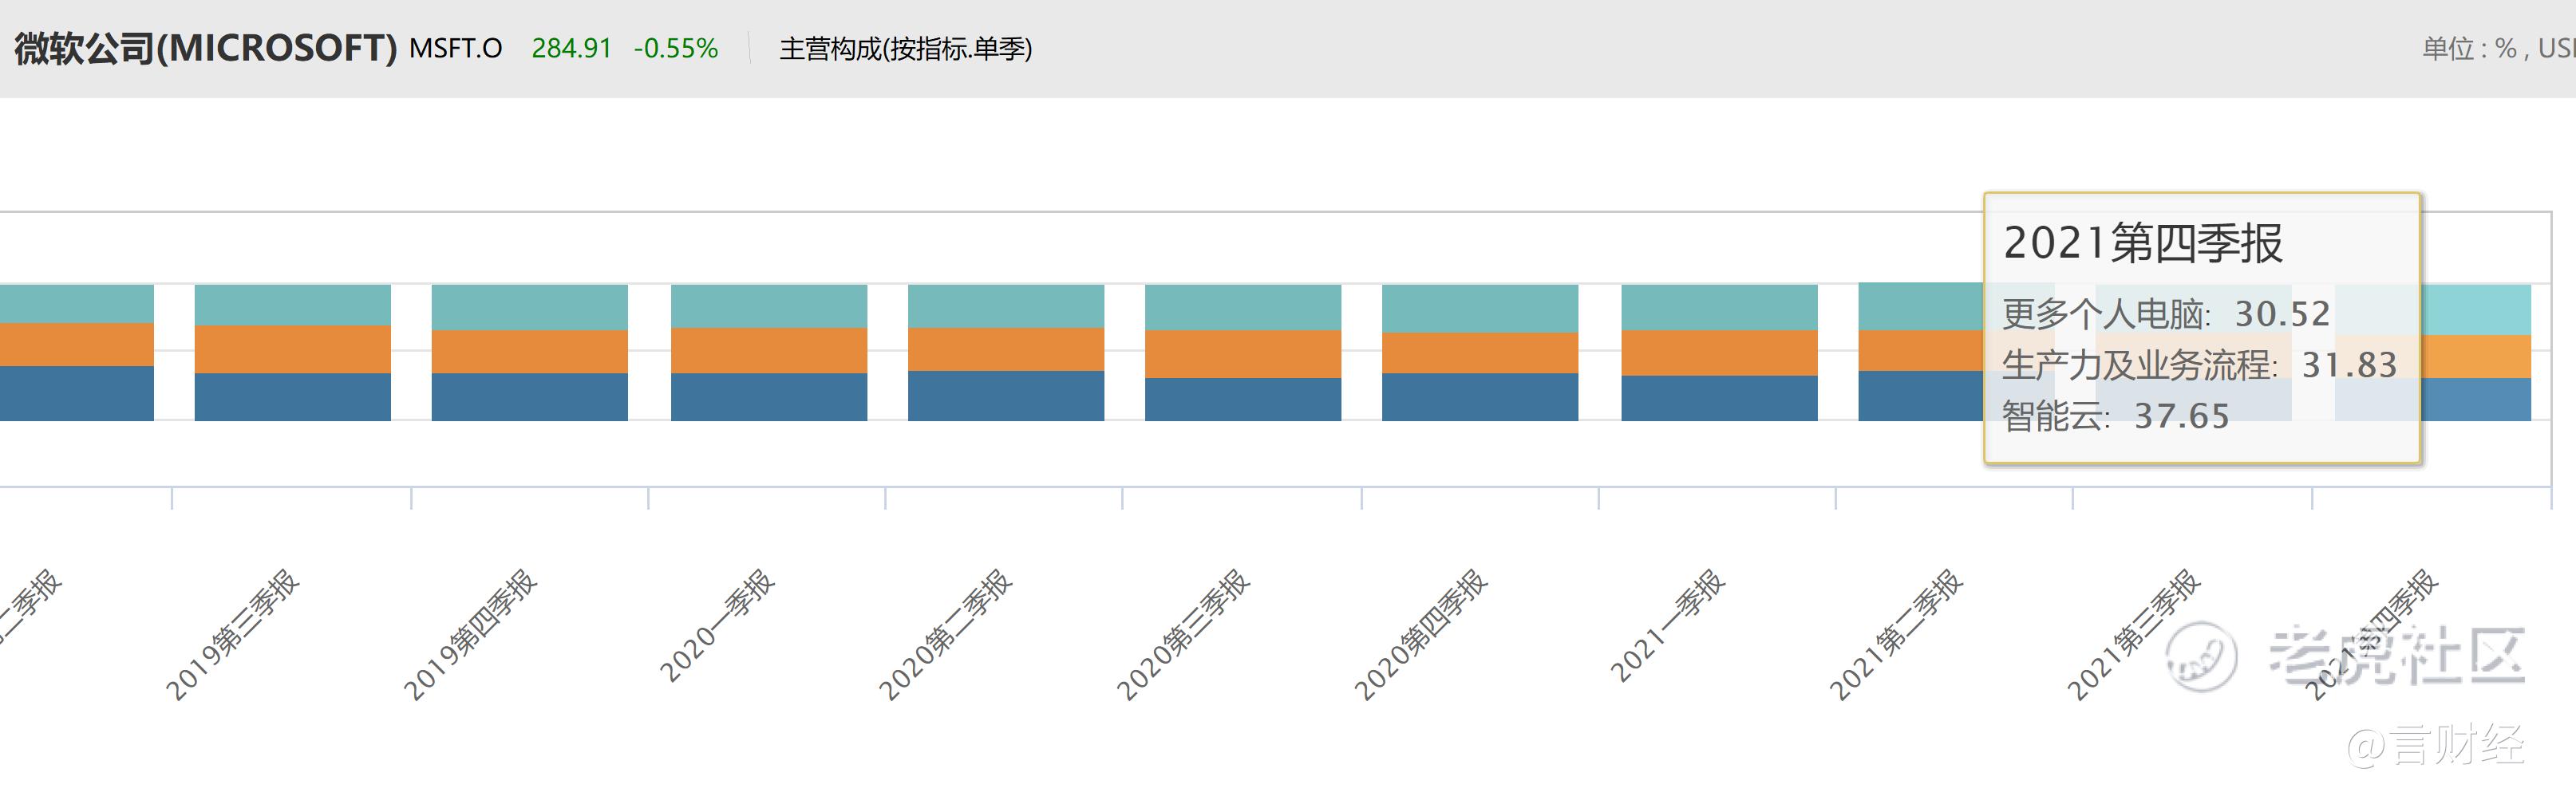Click the -0.55% change value
Viewport: 2576px width, 804px height.
[x=676, y=48]
